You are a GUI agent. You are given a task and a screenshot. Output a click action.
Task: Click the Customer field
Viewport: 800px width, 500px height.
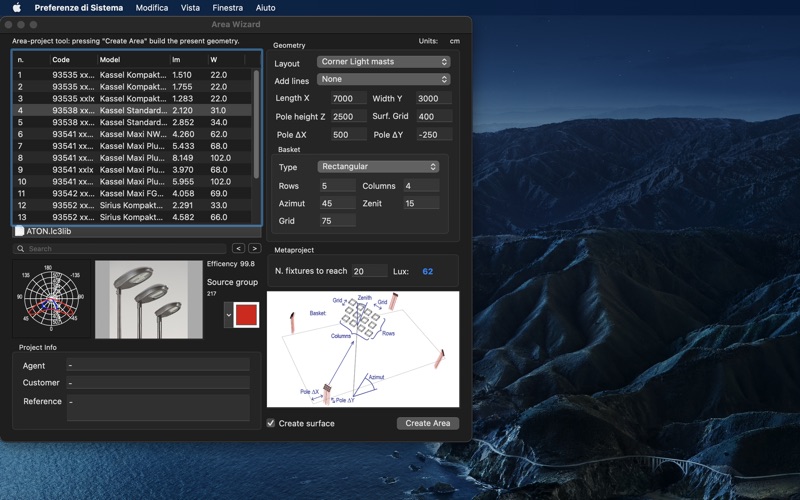coord(158,383)
